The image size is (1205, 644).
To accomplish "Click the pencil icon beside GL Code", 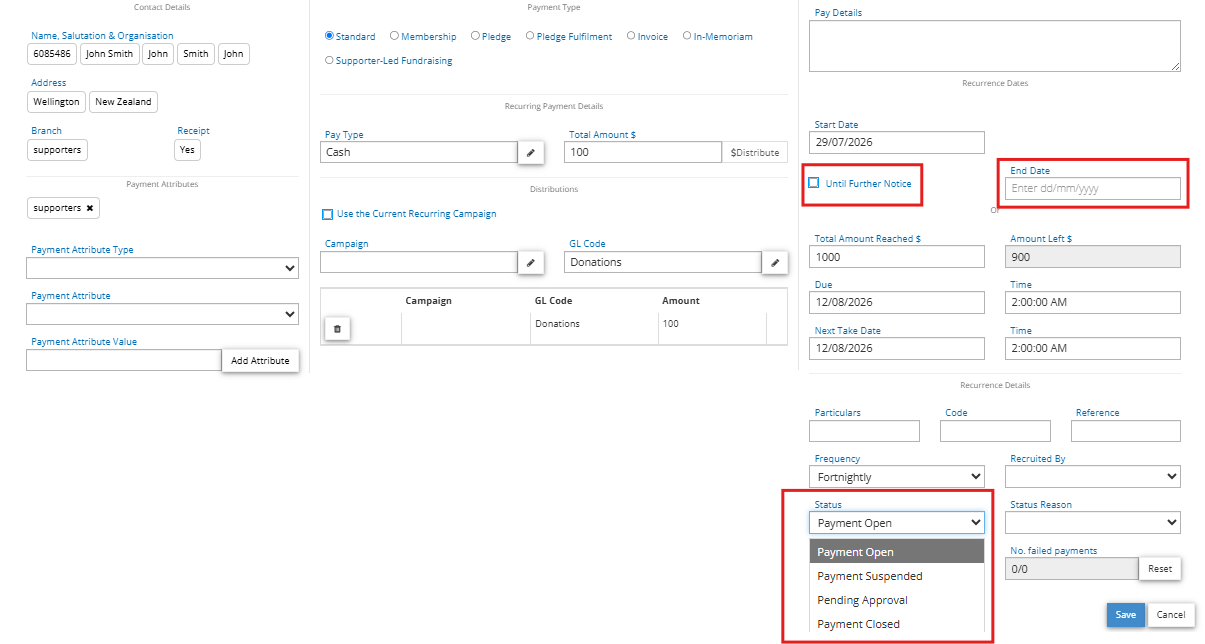I will coord(775,262).
